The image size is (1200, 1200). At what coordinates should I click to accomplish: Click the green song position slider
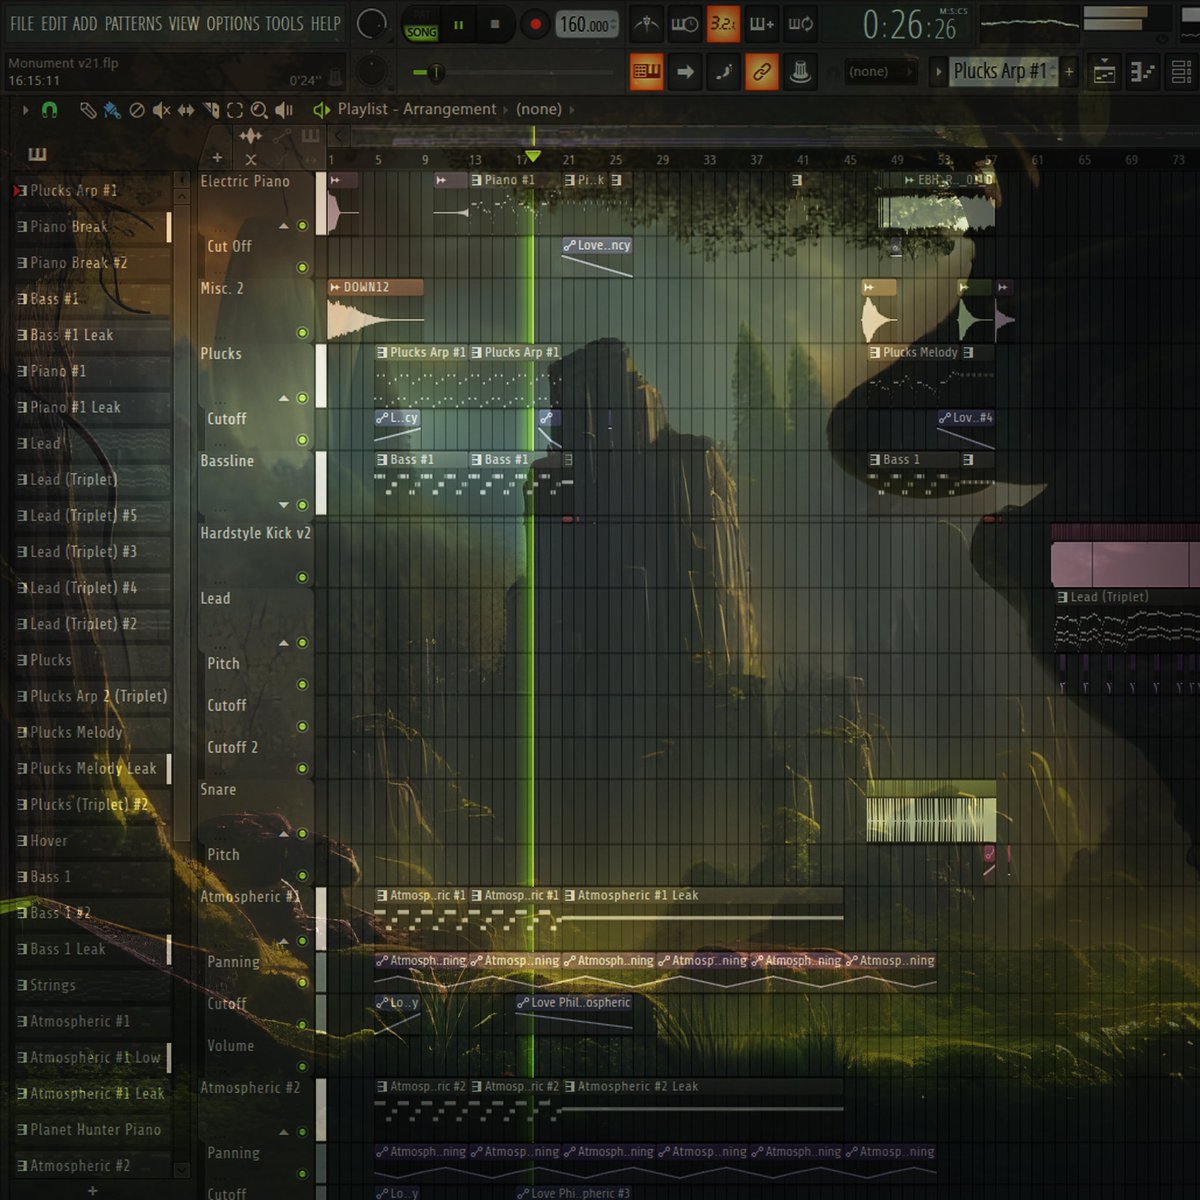pyautogui.click(x=435, y=72)
